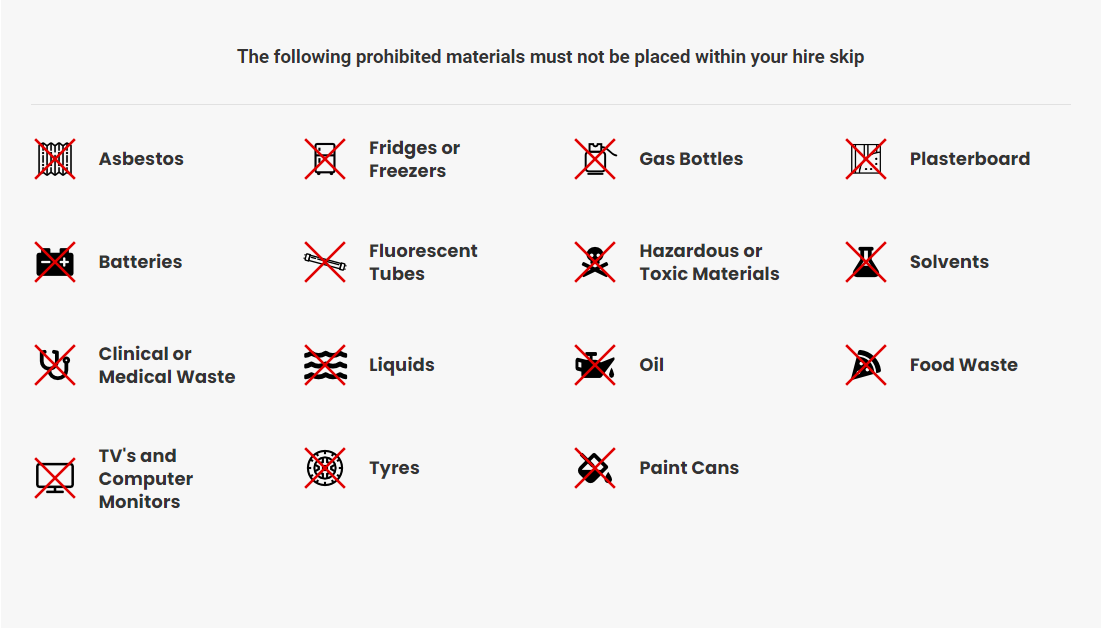Click the crossed-out tyre icon
The width and height of the screenshot is (1101, 628).
325,468
